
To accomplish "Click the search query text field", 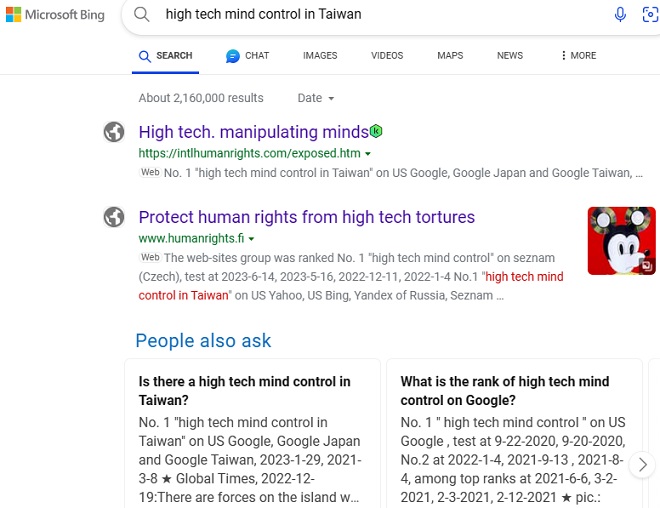I will (380, 15).
